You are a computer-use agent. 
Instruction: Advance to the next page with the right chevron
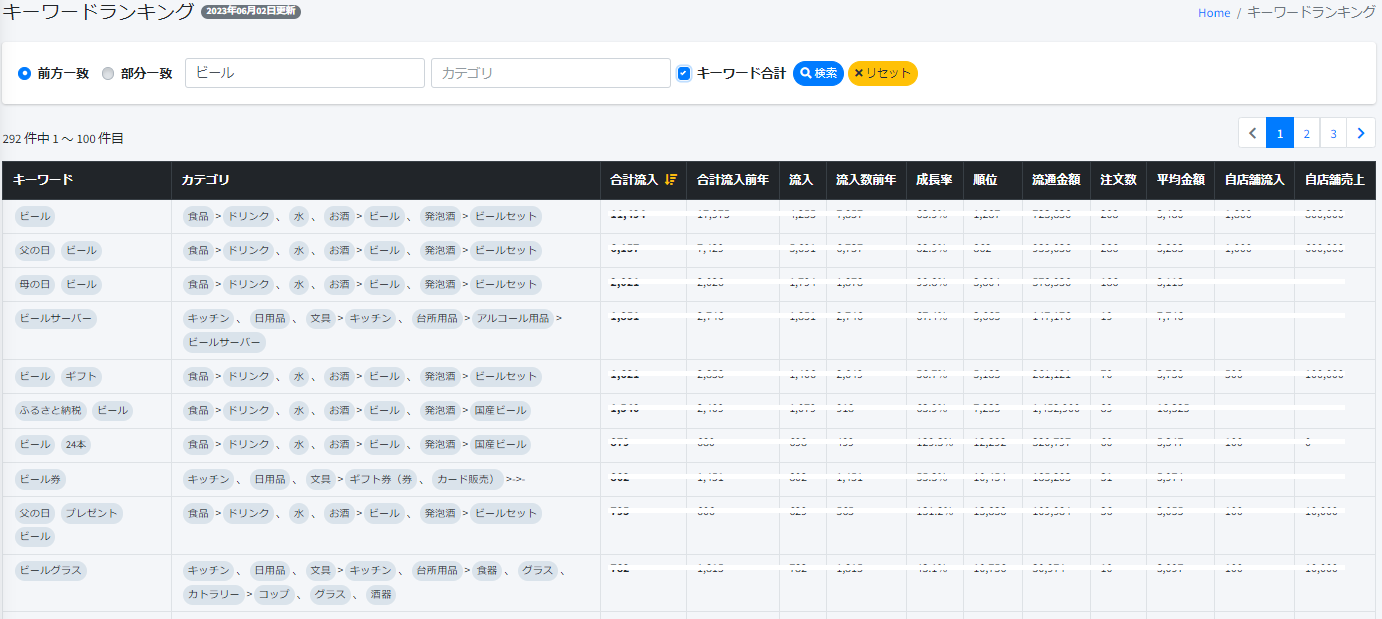[1361, 132]
